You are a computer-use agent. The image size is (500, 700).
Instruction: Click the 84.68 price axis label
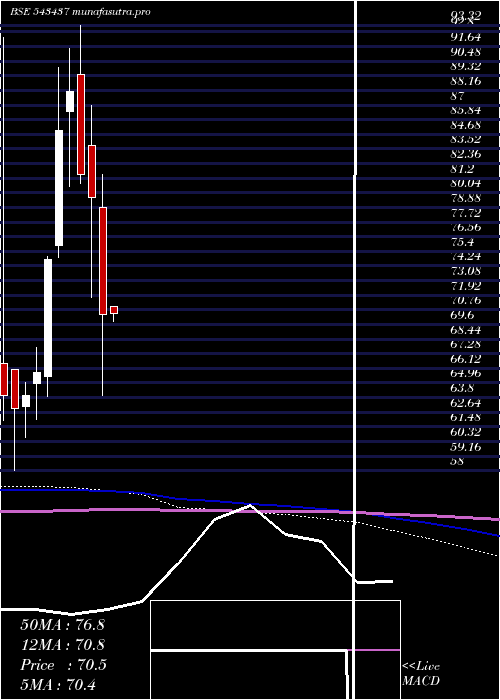click(466, 125)
